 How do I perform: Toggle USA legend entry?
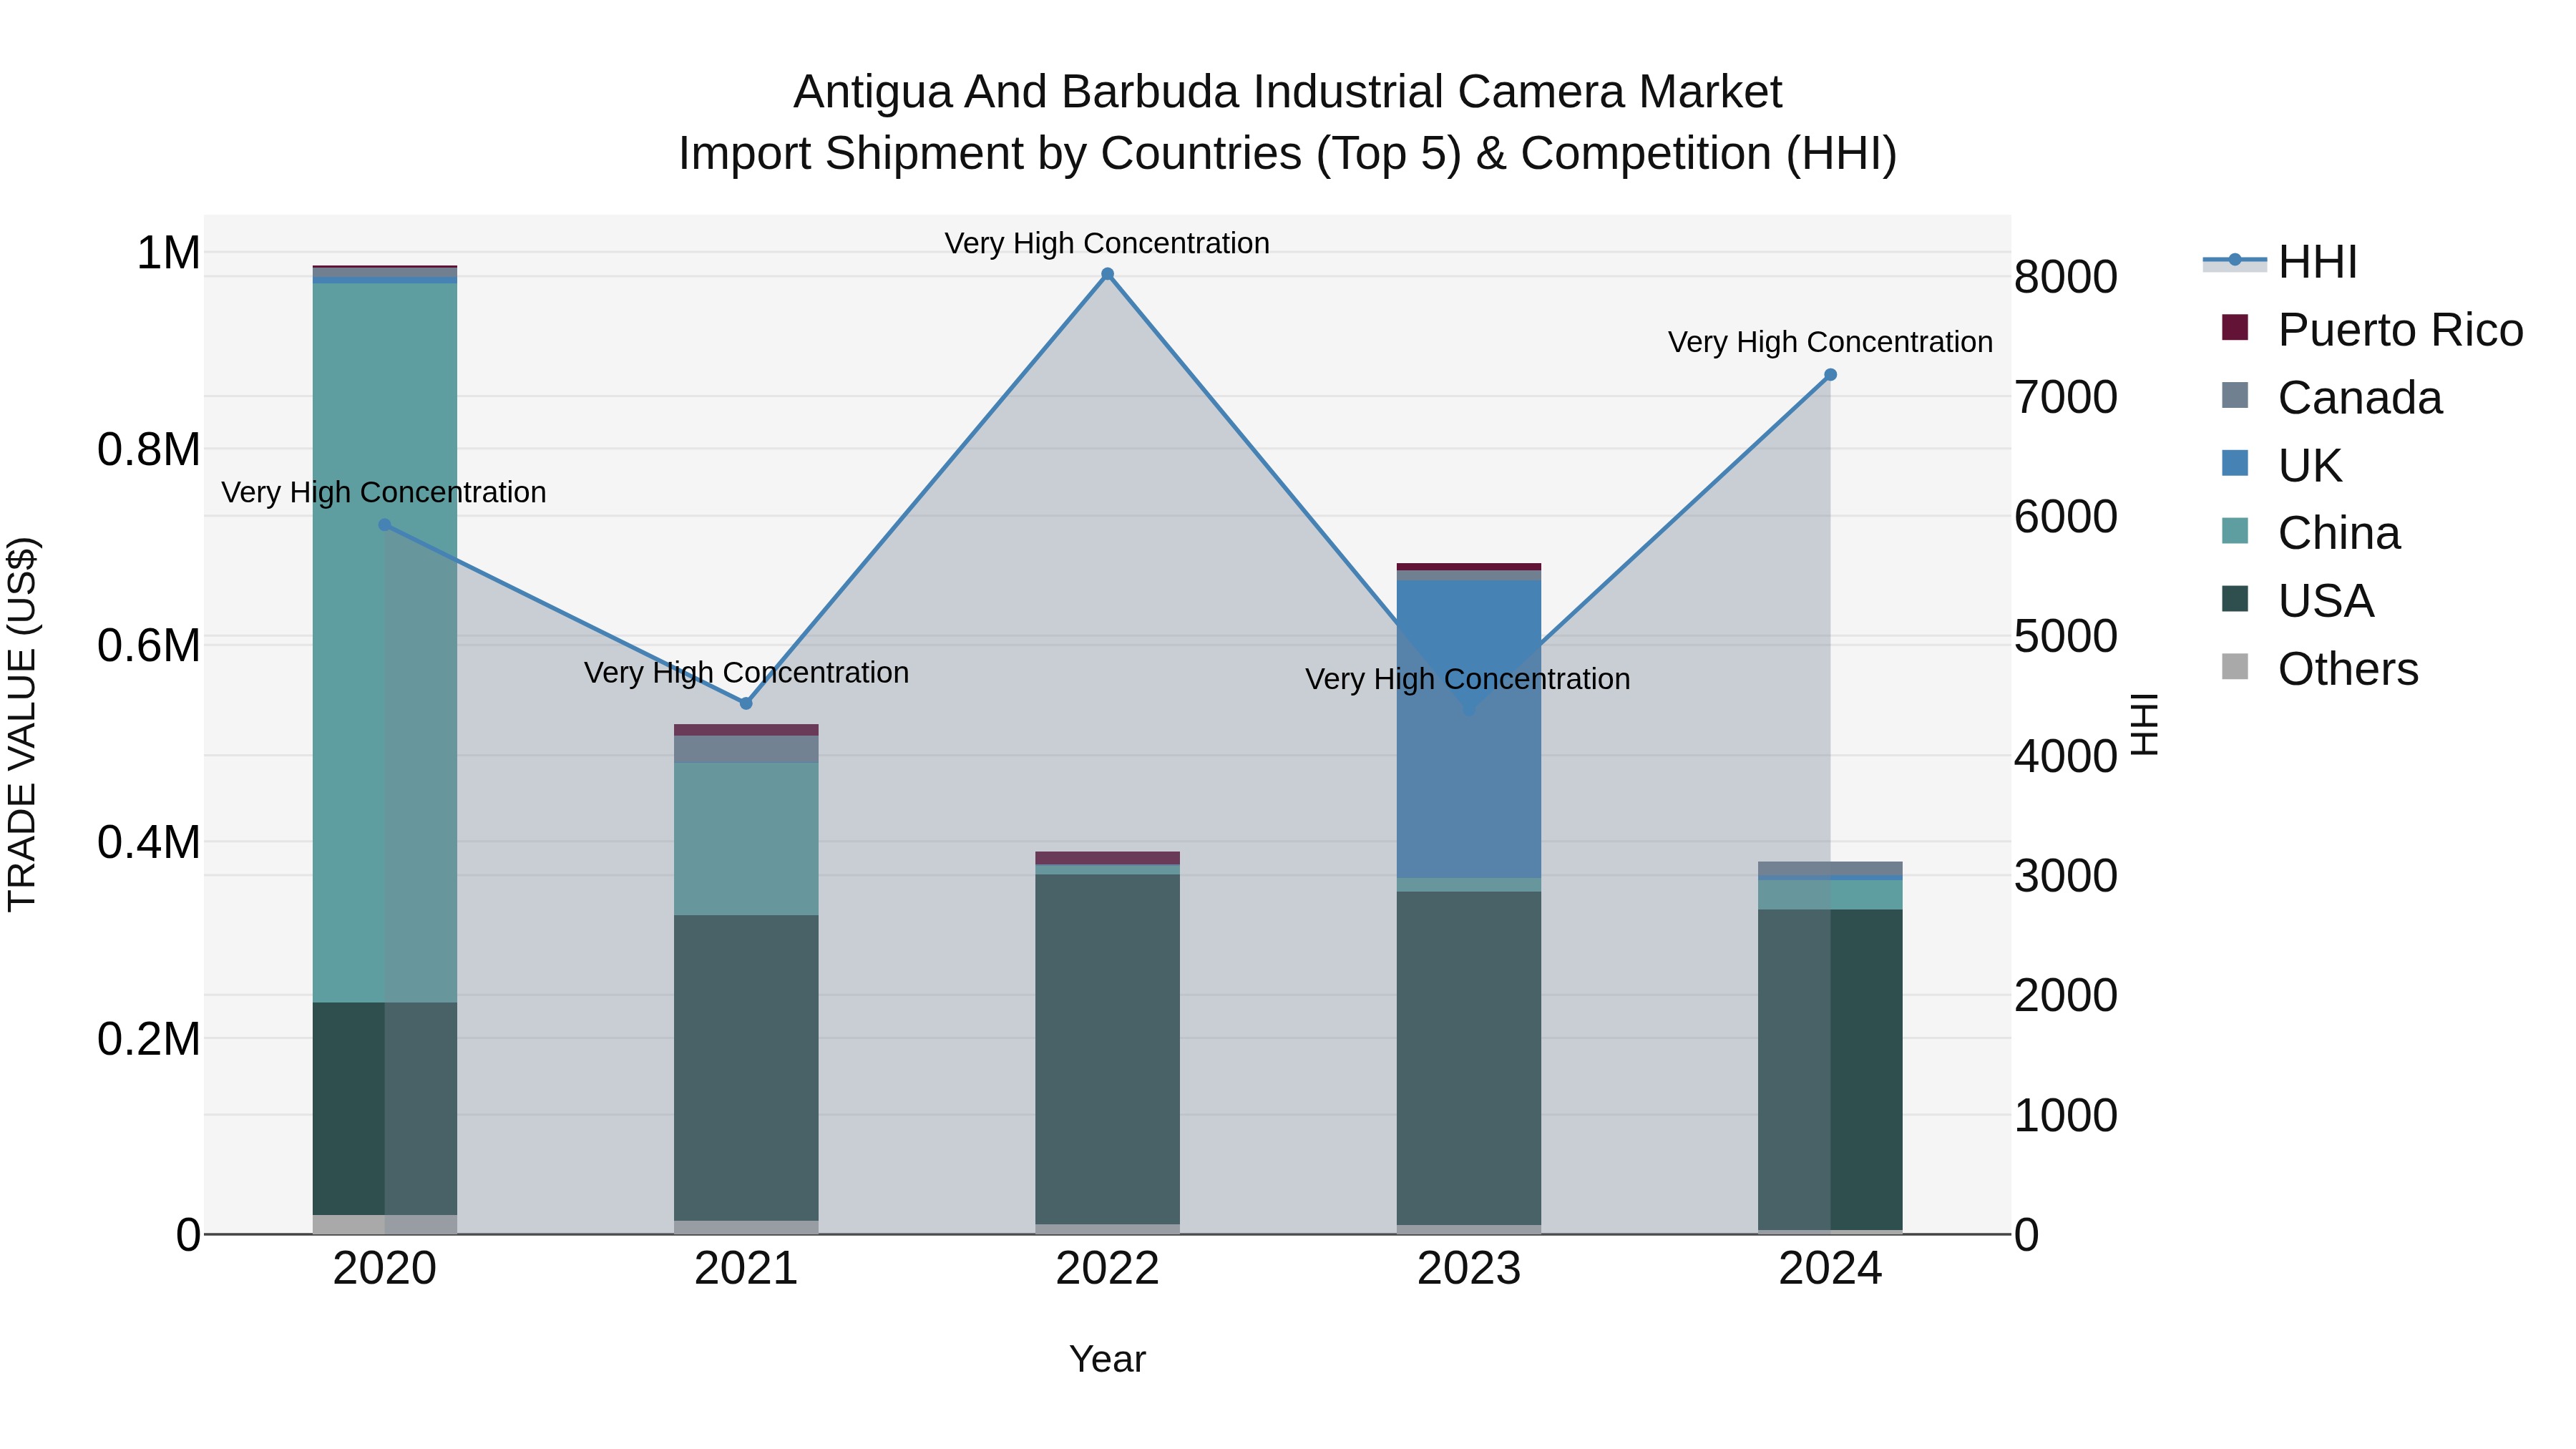(x=2297, y=601)
